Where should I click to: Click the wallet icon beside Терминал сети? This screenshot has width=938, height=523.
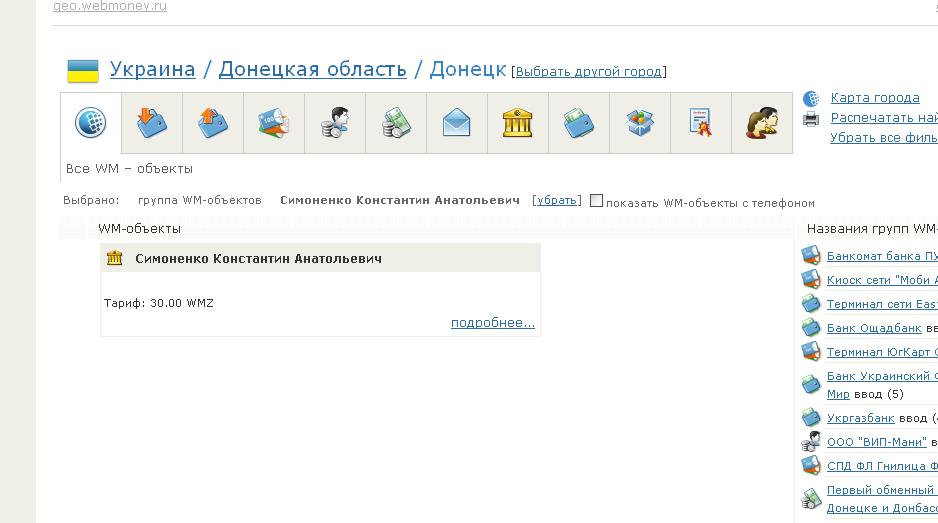coord(811,303)
